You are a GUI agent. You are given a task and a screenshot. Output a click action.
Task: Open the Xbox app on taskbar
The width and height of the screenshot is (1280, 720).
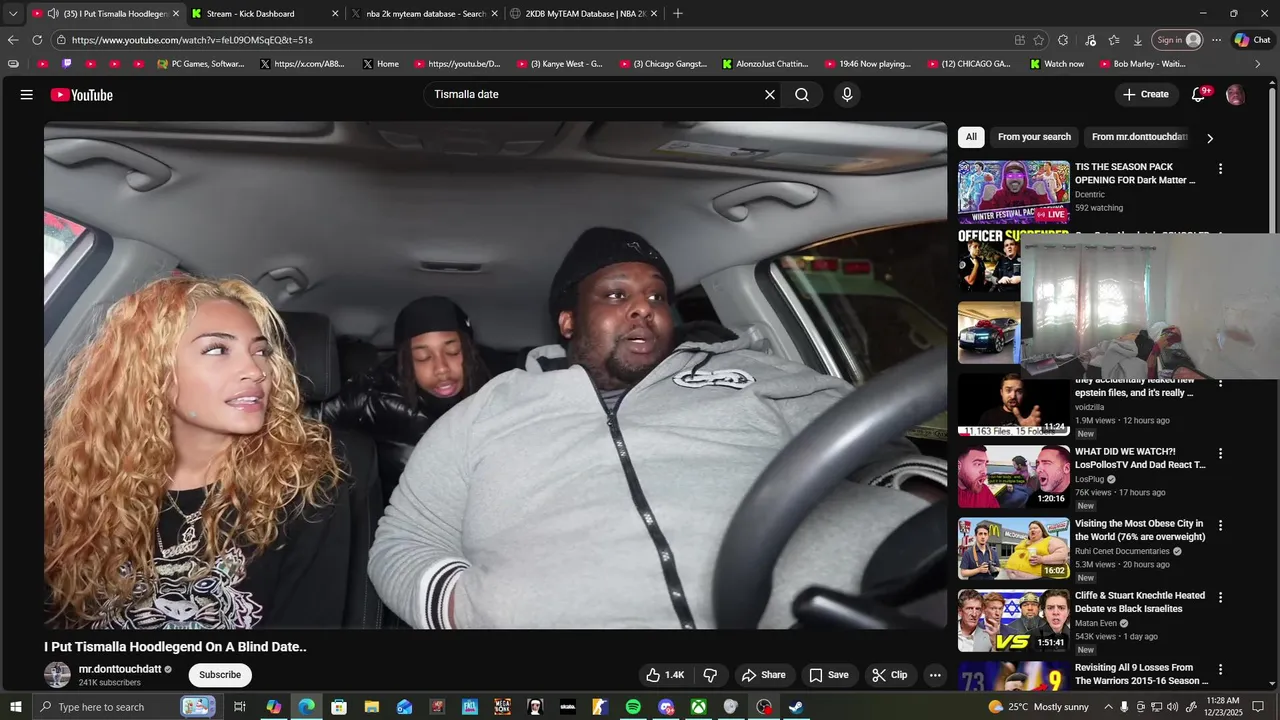[x=699, y=707]
